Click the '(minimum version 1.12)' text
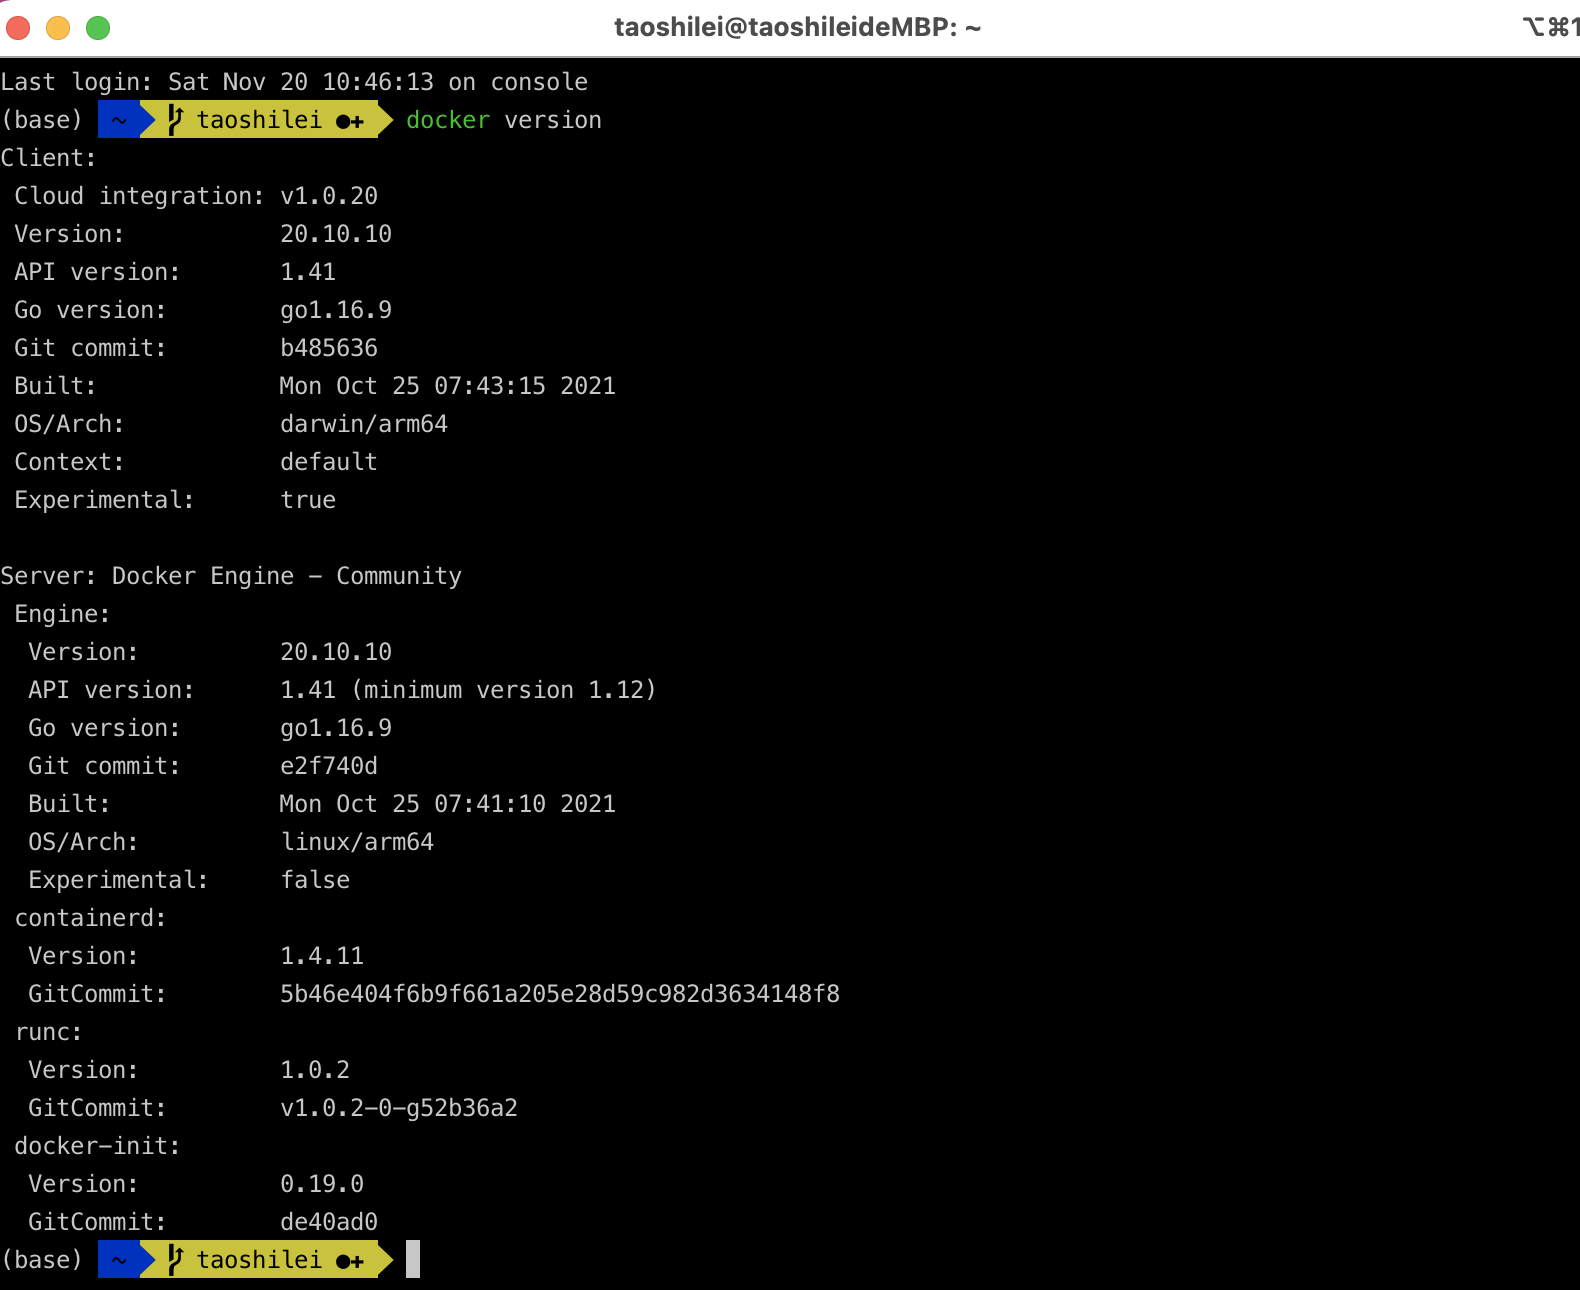Viewport: 1580px width, 1290px height. click(x=504, y=690)
